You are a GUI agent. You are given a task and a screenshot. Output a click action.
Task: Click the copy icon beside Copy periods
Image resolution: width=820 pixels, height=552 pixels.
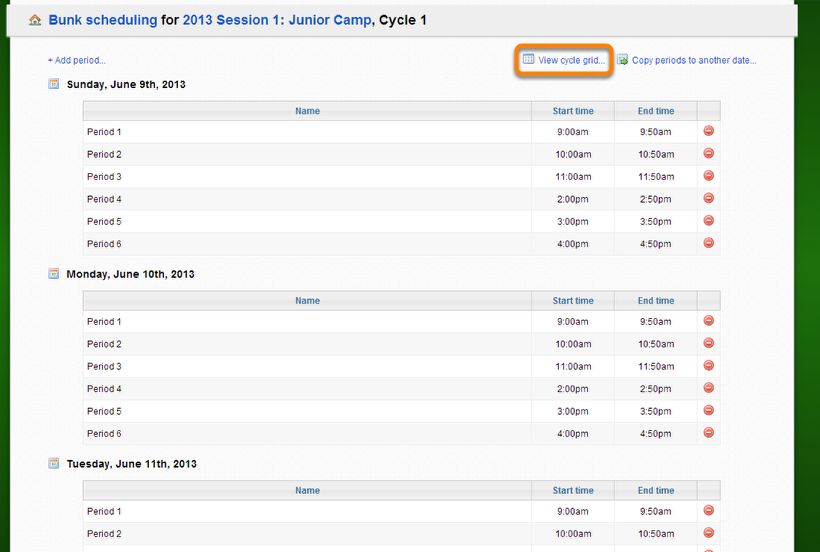click(x=622, y=60)
